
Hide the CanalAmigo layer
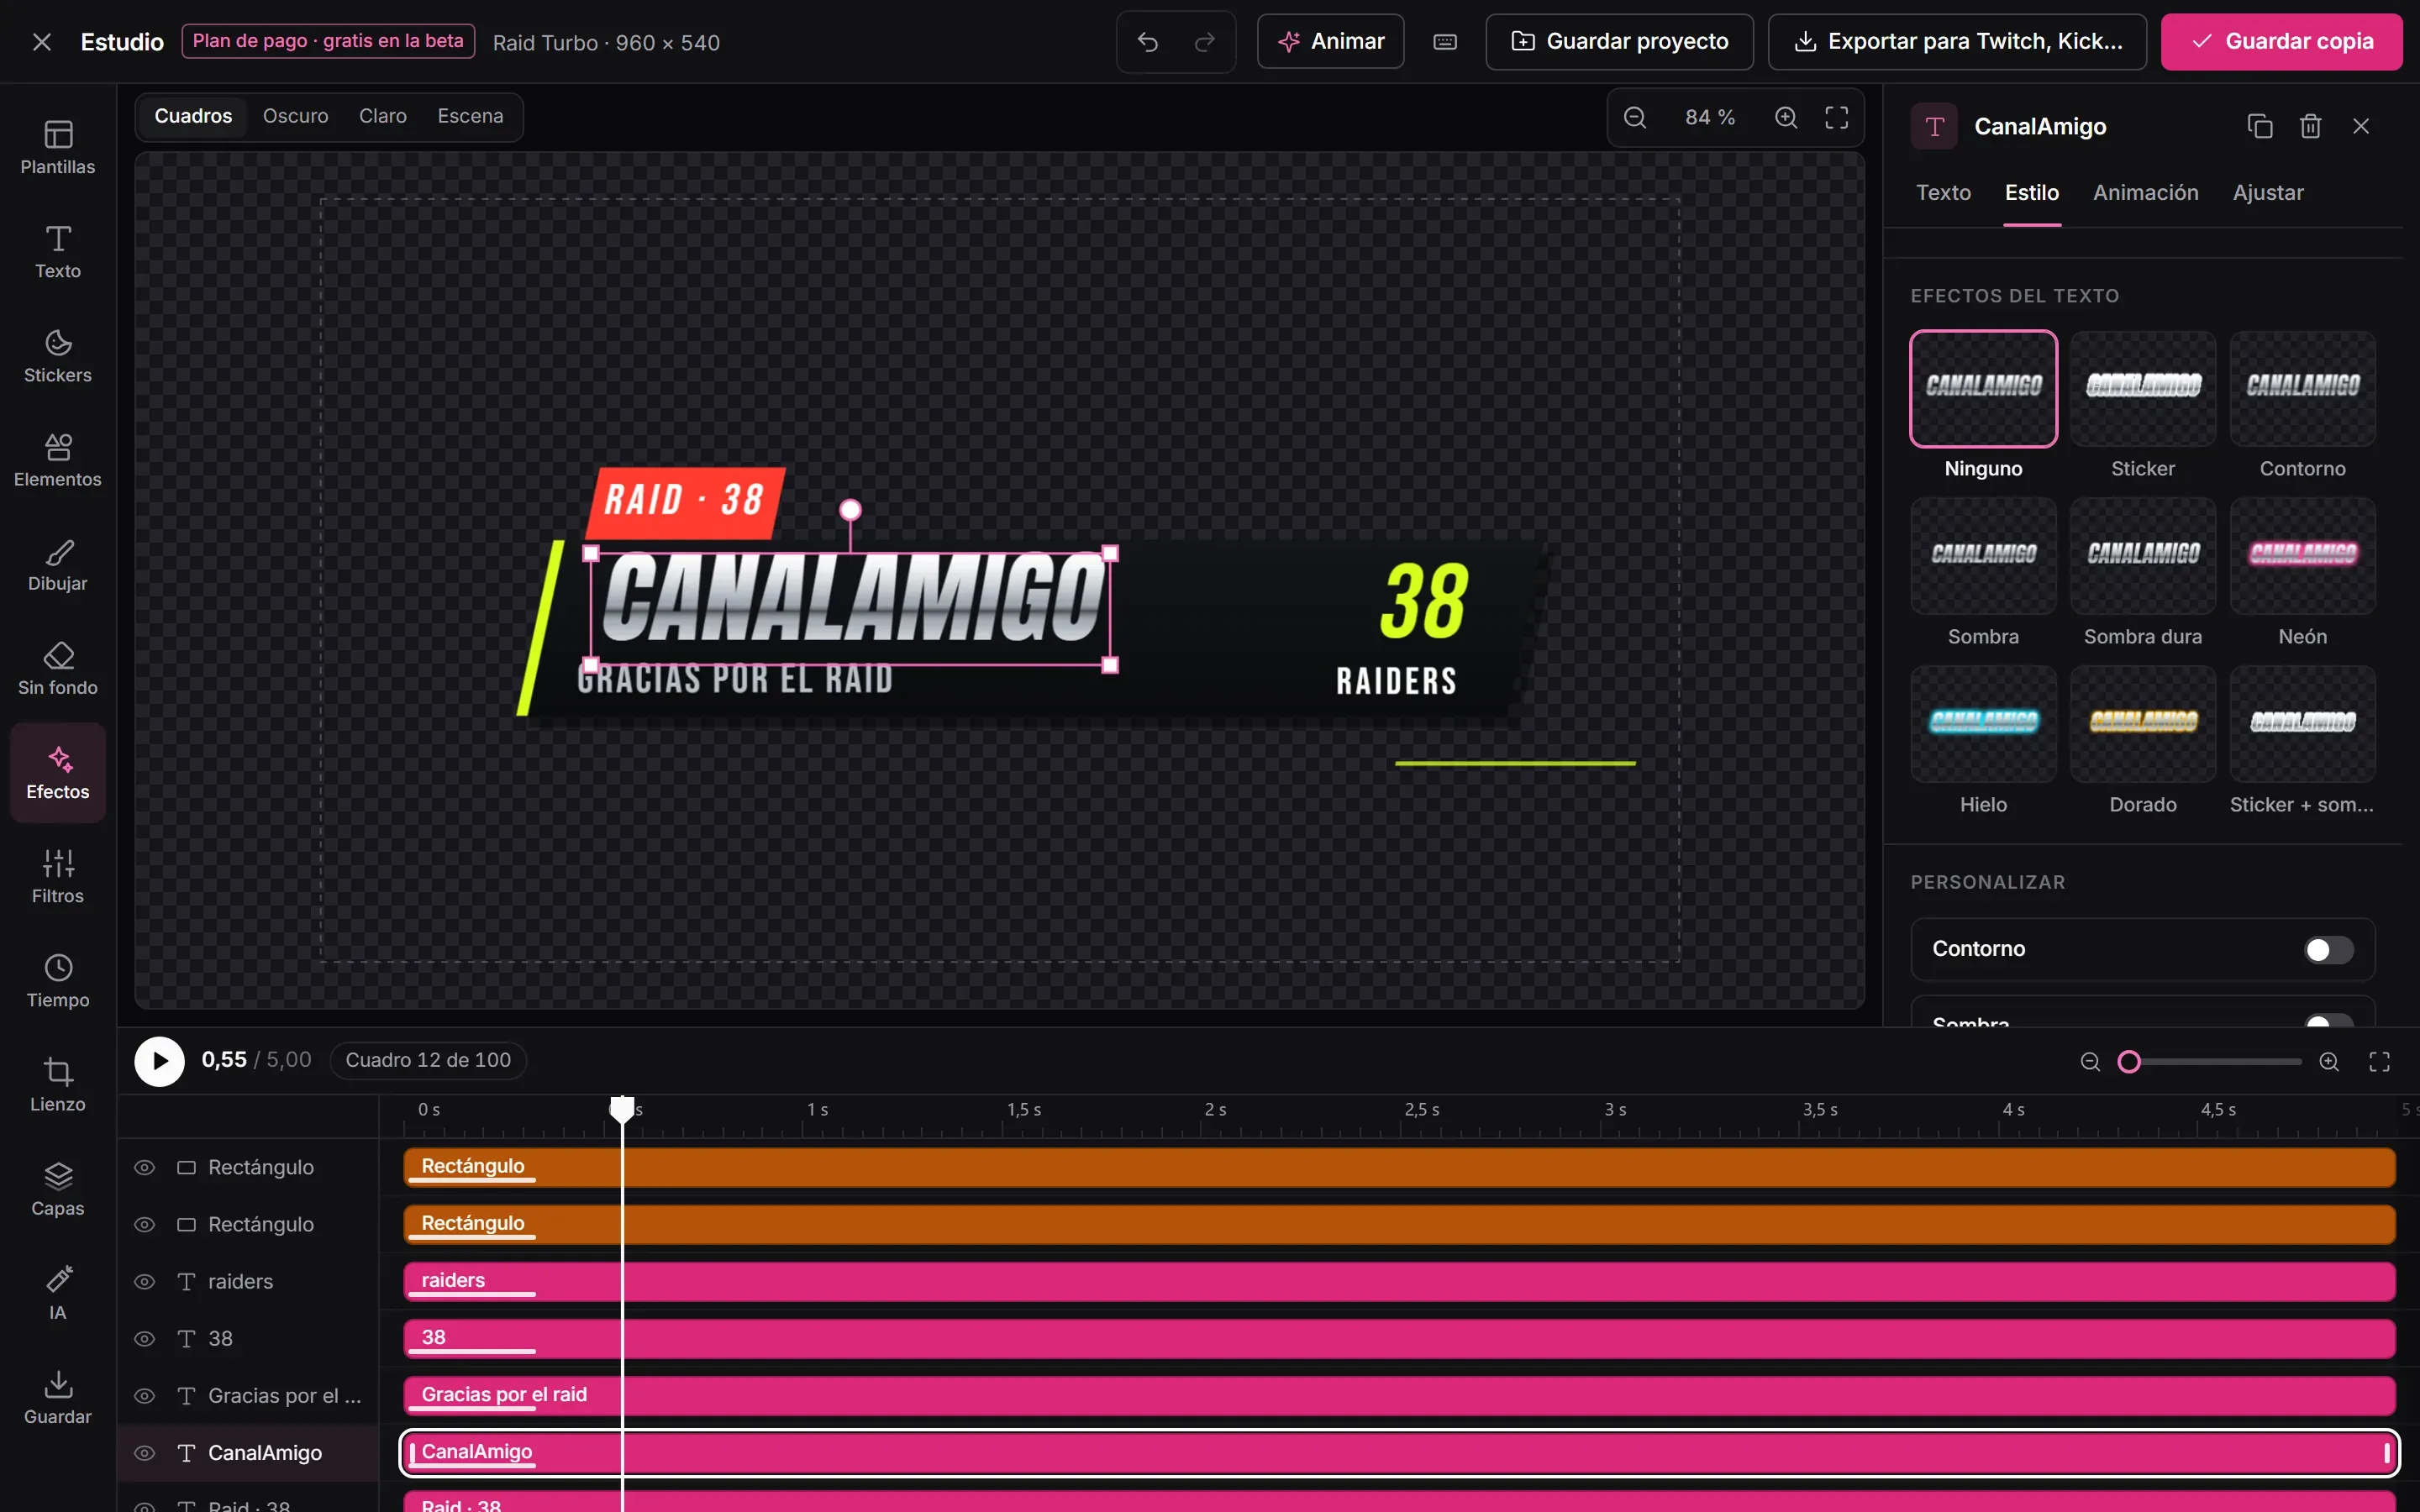[x=145, y=1453]
